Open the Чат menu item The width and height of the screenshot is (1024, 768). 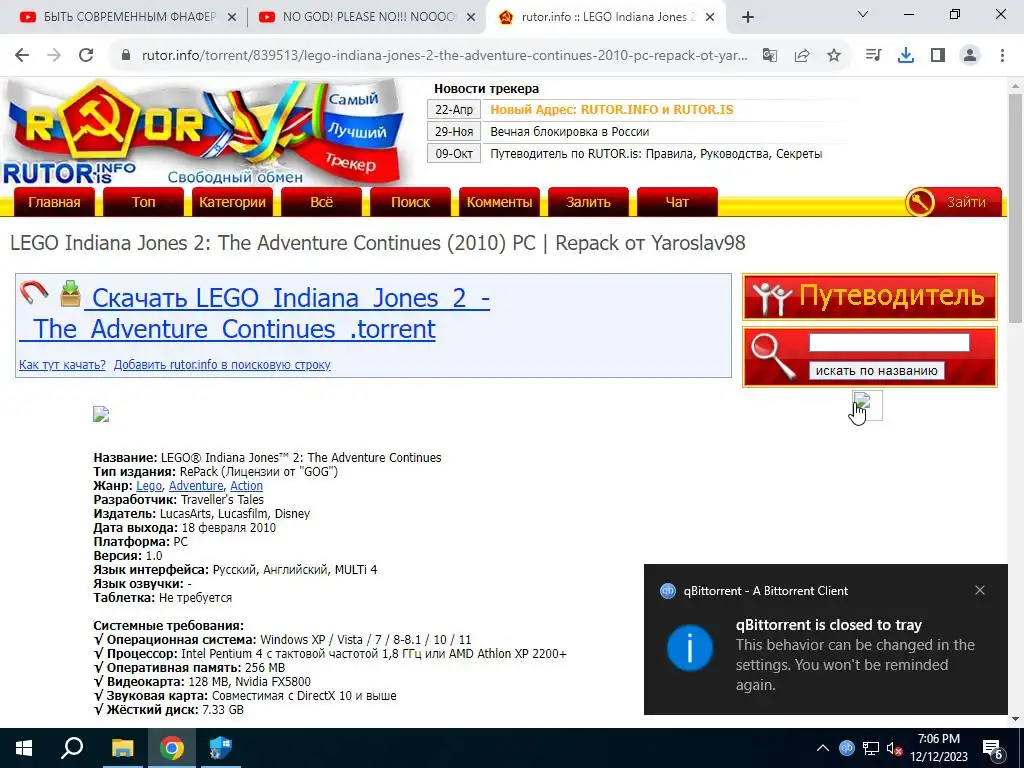677,202
